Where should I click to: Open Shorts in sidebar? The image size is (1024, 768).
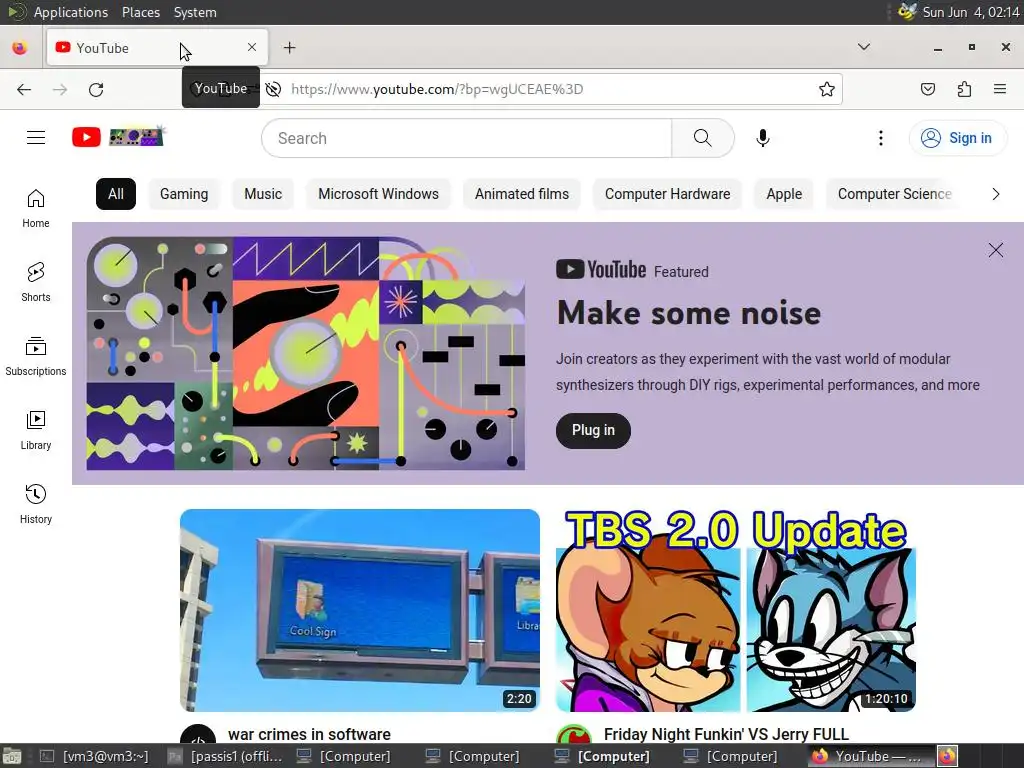click(36, 282)
